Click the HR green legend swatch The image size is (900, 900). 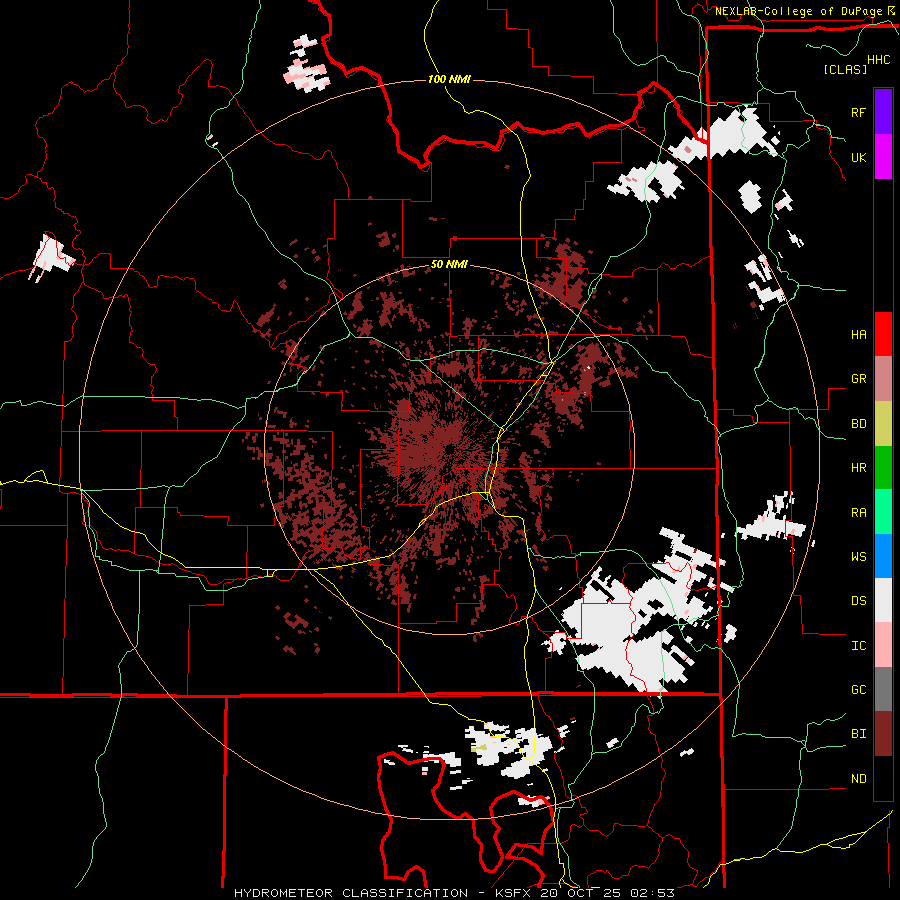883,468
